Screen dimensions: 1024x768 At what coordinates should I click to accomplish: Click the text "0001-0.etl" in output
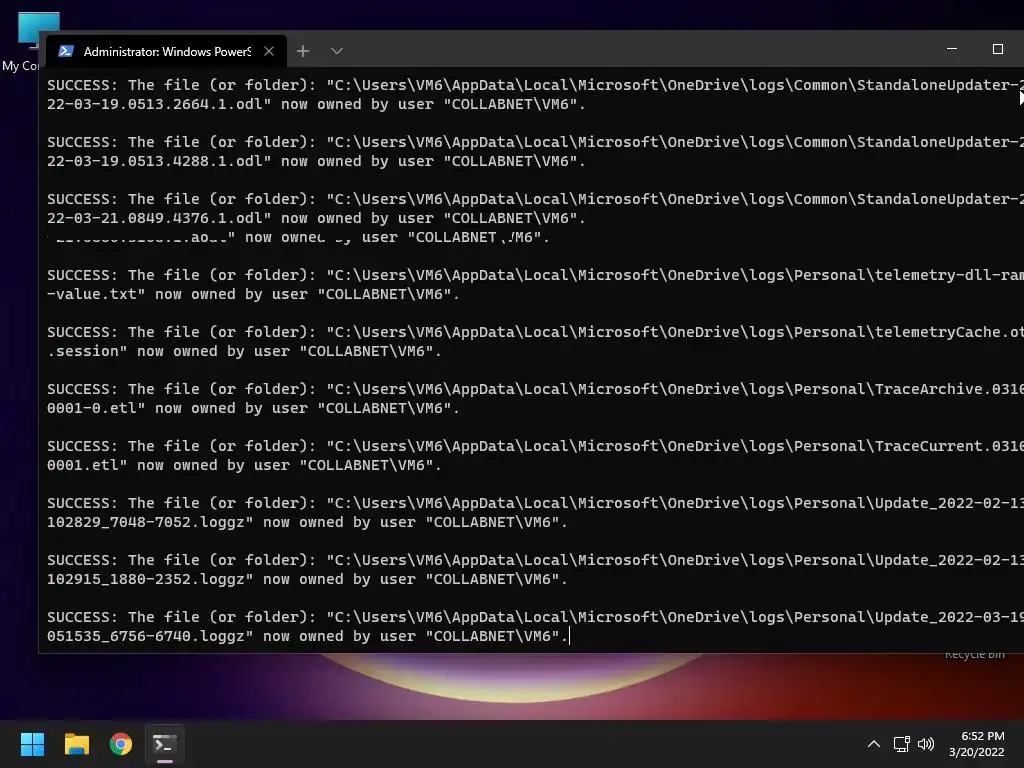(x=92, y=408)
